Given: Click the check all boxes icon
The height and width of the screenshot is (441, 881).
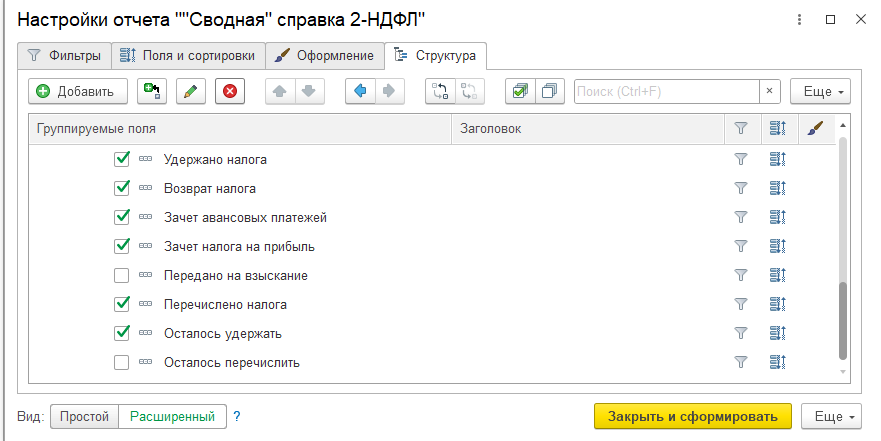Looking at the screenshot, I should [x=519, y=91].
